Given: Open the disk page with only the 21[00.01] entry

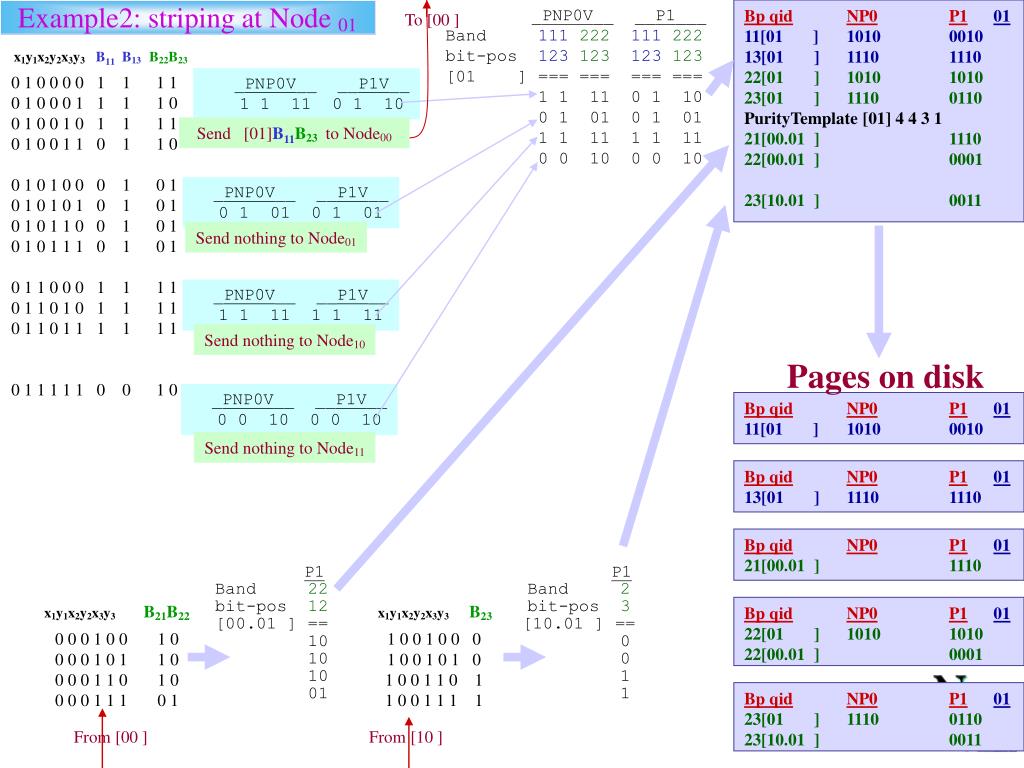Looking at the screenshot, I should coord(878,555).
